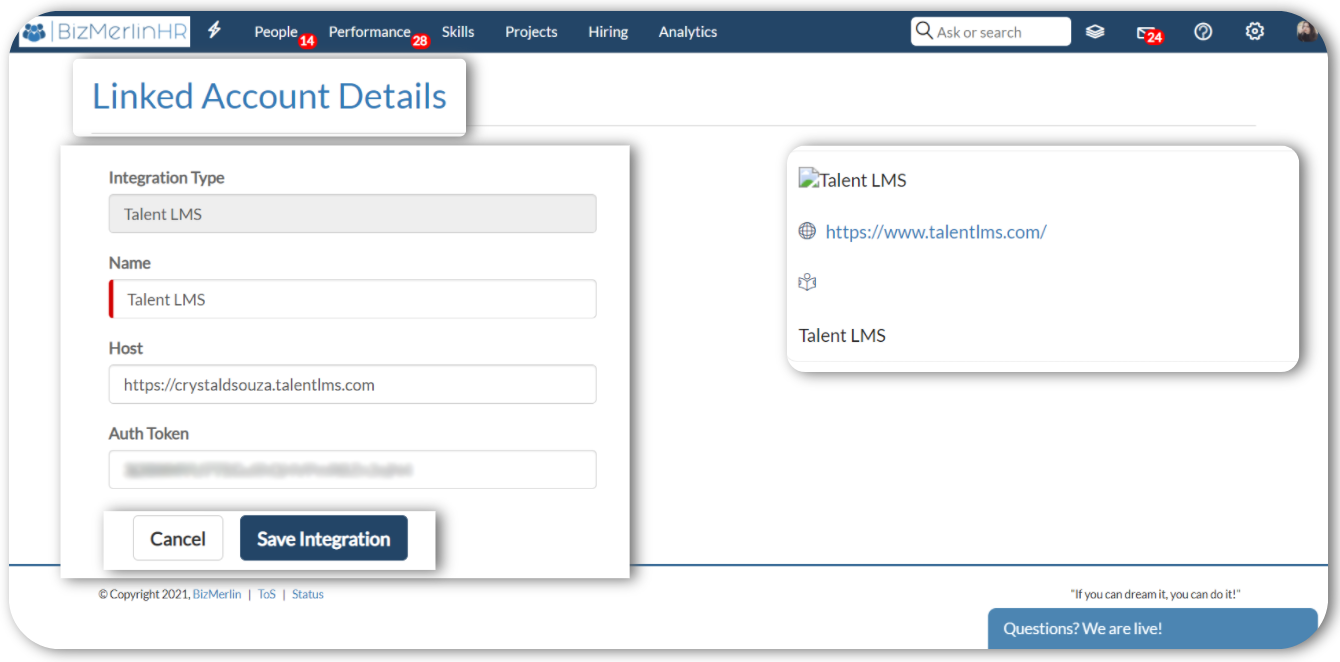The height and width of the screenshot is (662, 1340).
Task: Click the Cancel button
Action: tap(178, 538)
